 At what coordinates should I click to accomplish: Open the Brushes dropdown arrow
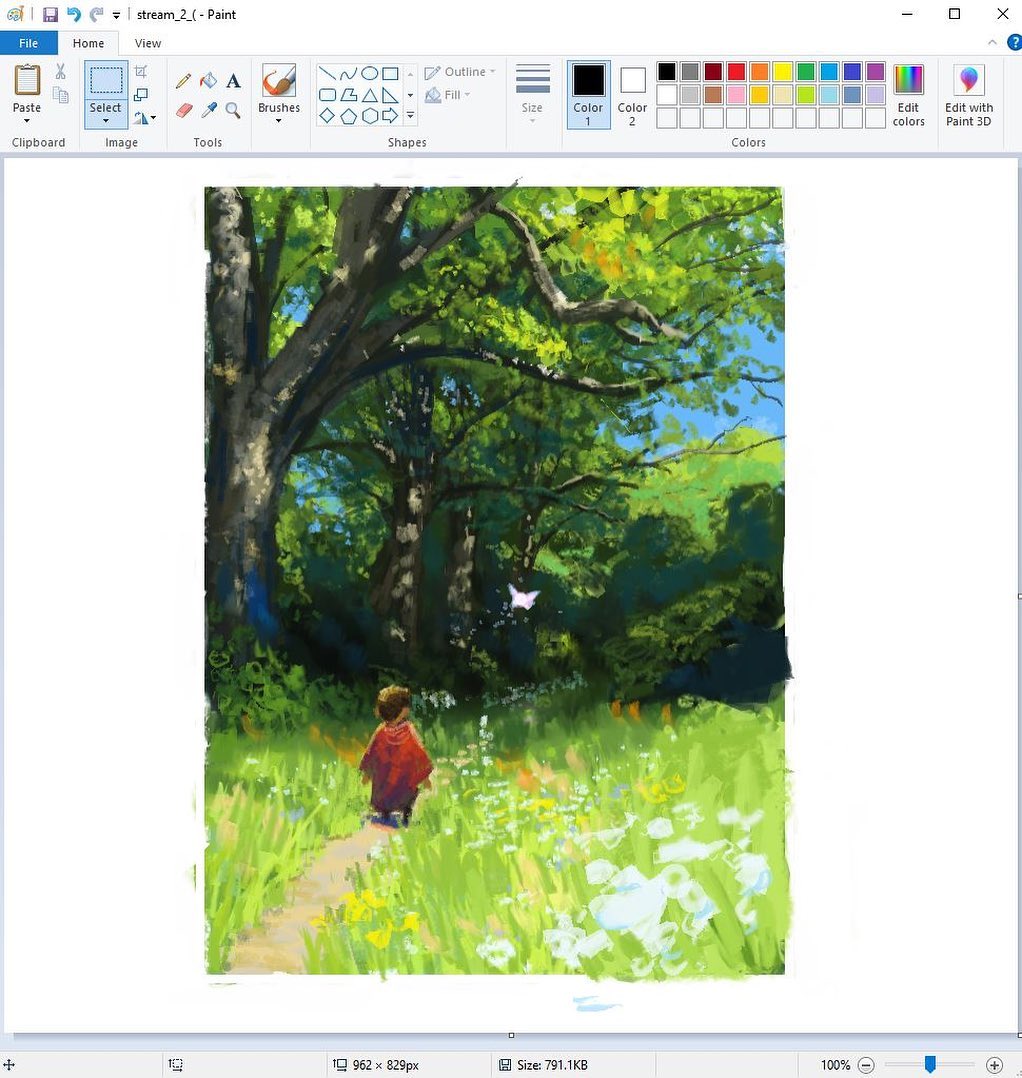click(x=278, y=121)
